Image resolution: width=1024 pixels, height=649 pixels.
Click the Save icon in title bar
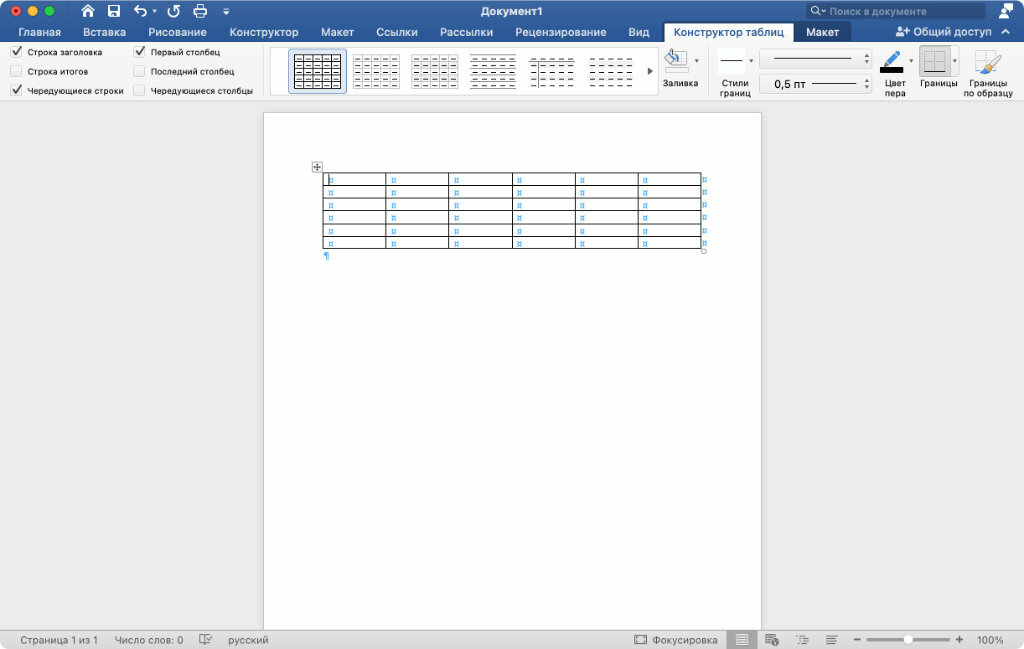(x=114, y=11)
